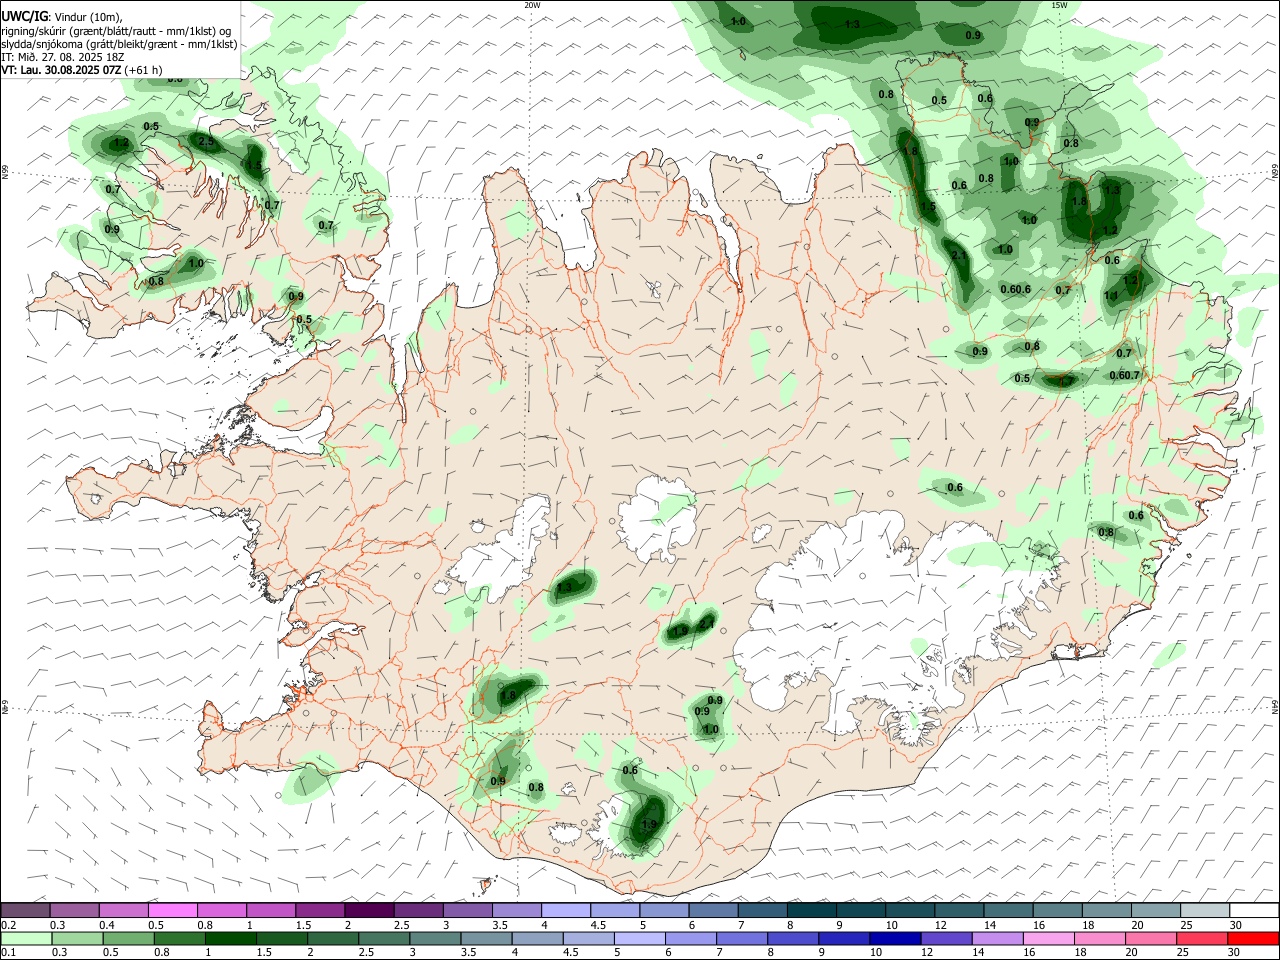Screen dimensions: 1280x960
Task: Click the lightest green 0.1–0.3 lower swatch
Action: point(27,939)
